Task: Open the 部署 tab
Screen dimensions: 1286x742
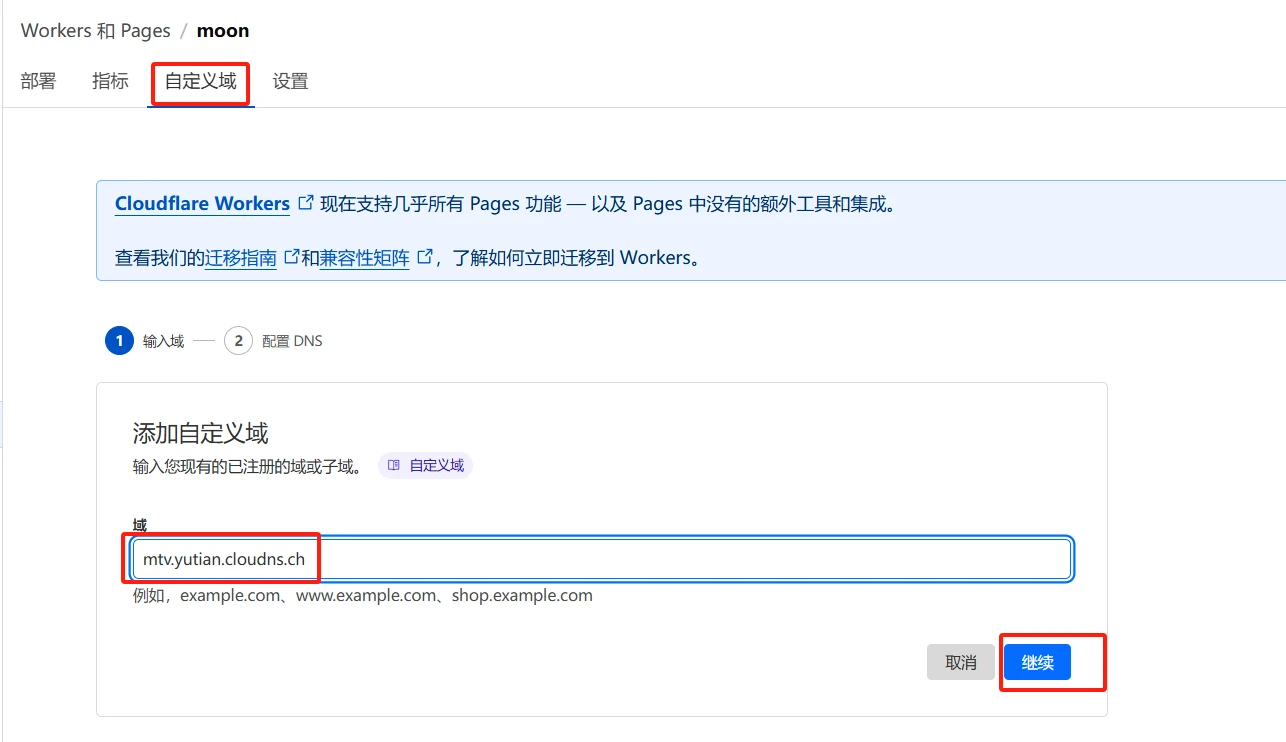Action: [x=38, y=82]
